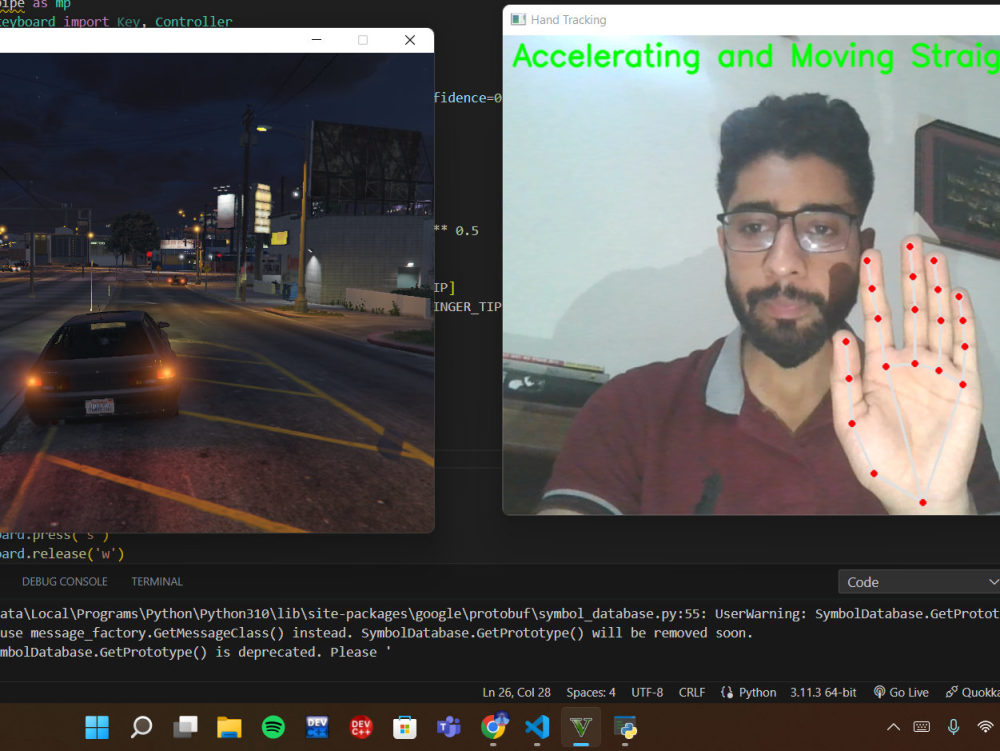Switch to the Python window on taskbar
The width and height of the screenshot is (1000, 751).
click(x=625, y=727)
